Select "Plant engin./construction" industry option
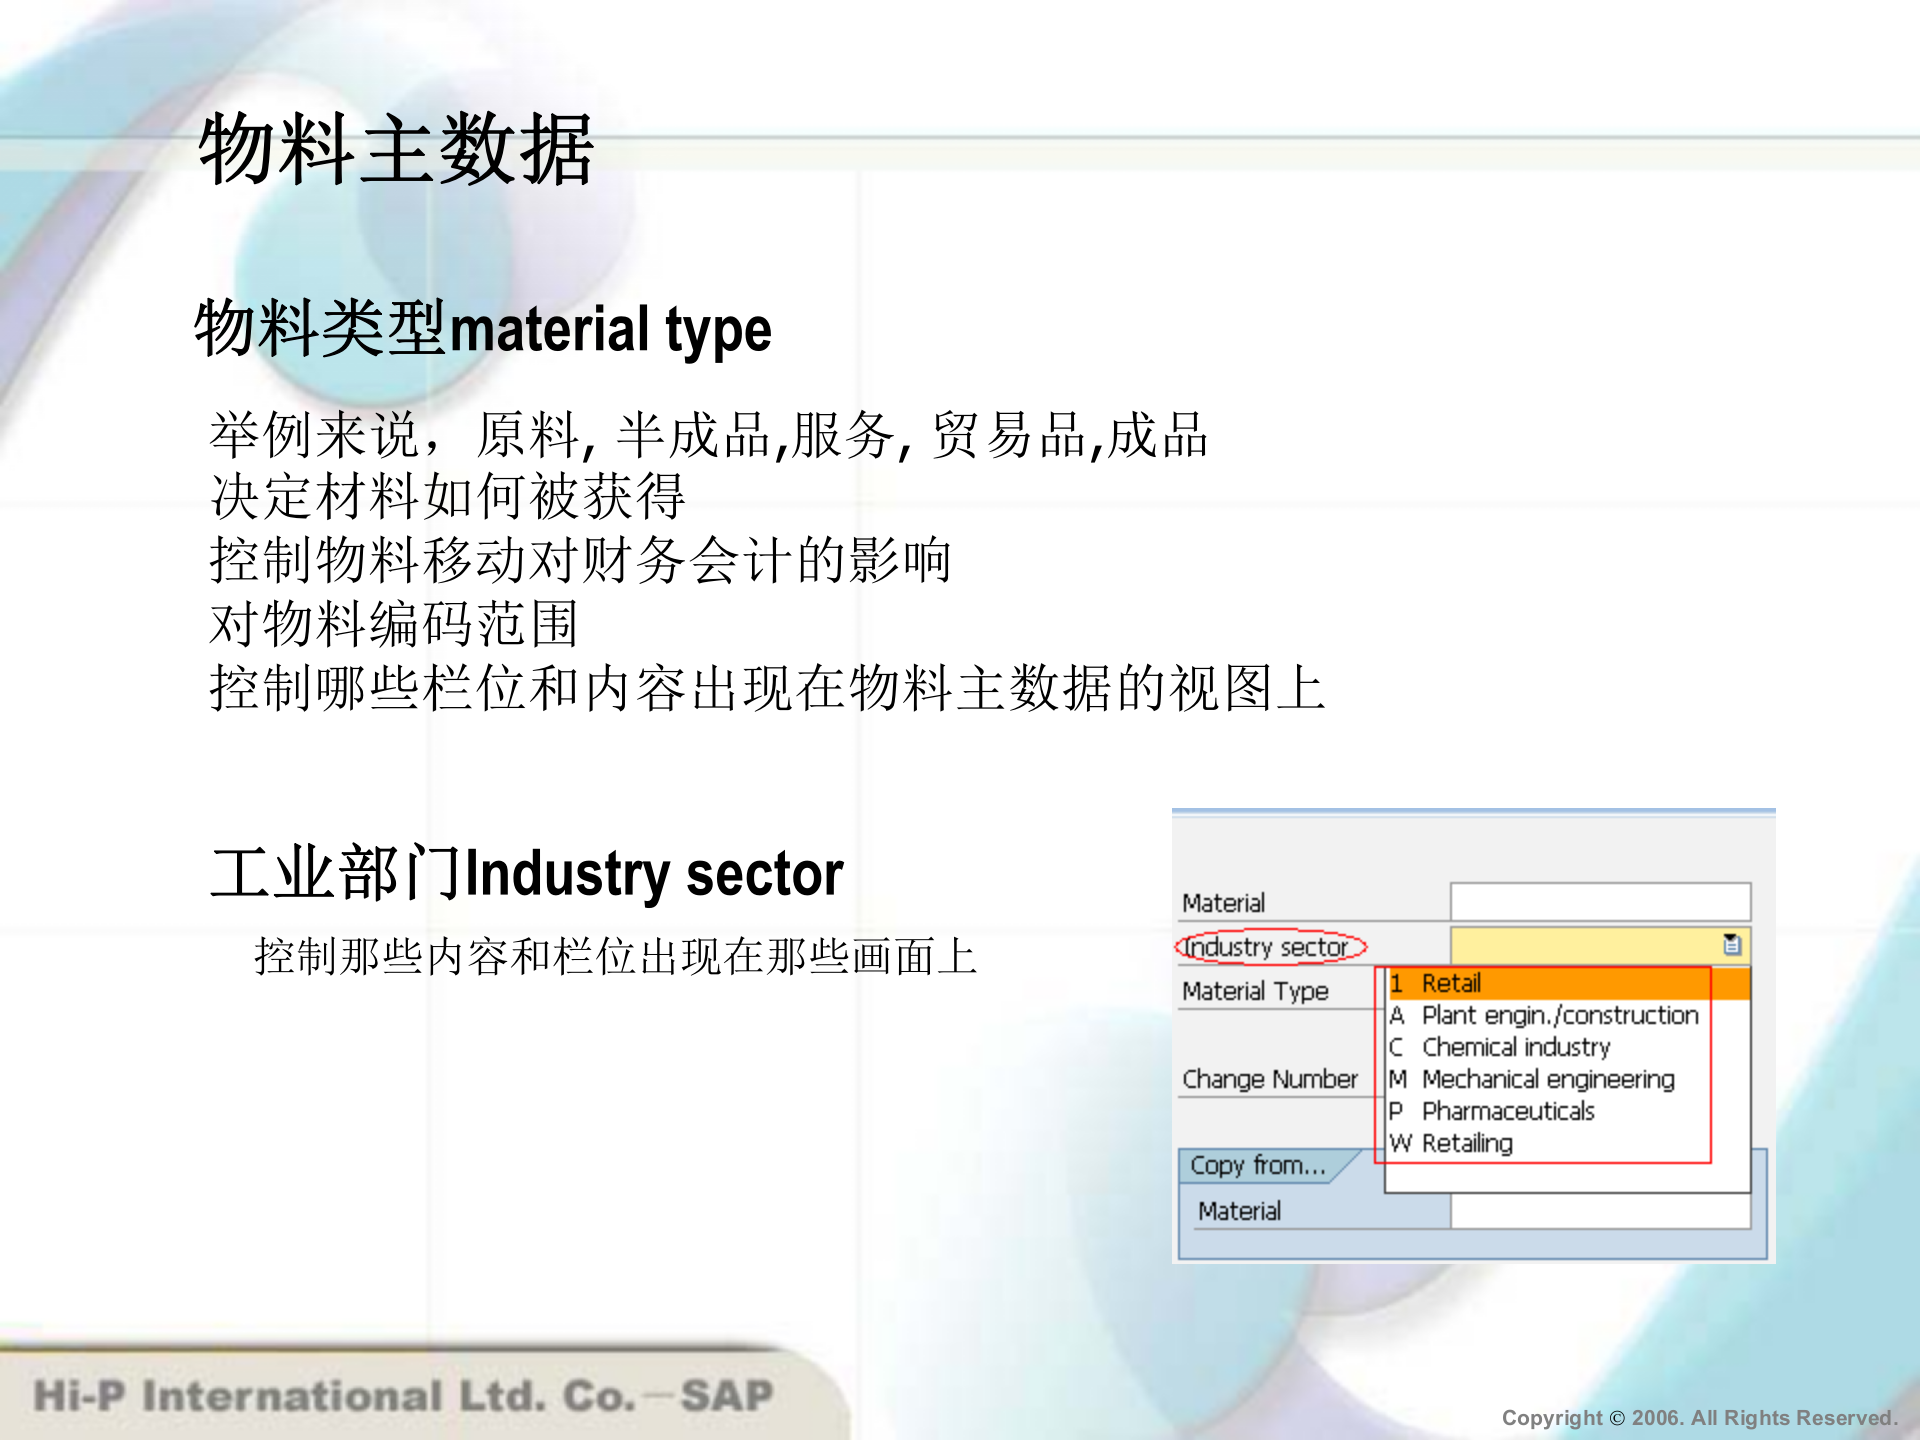1920x1440 pixels. (x=1558, y=1016)
